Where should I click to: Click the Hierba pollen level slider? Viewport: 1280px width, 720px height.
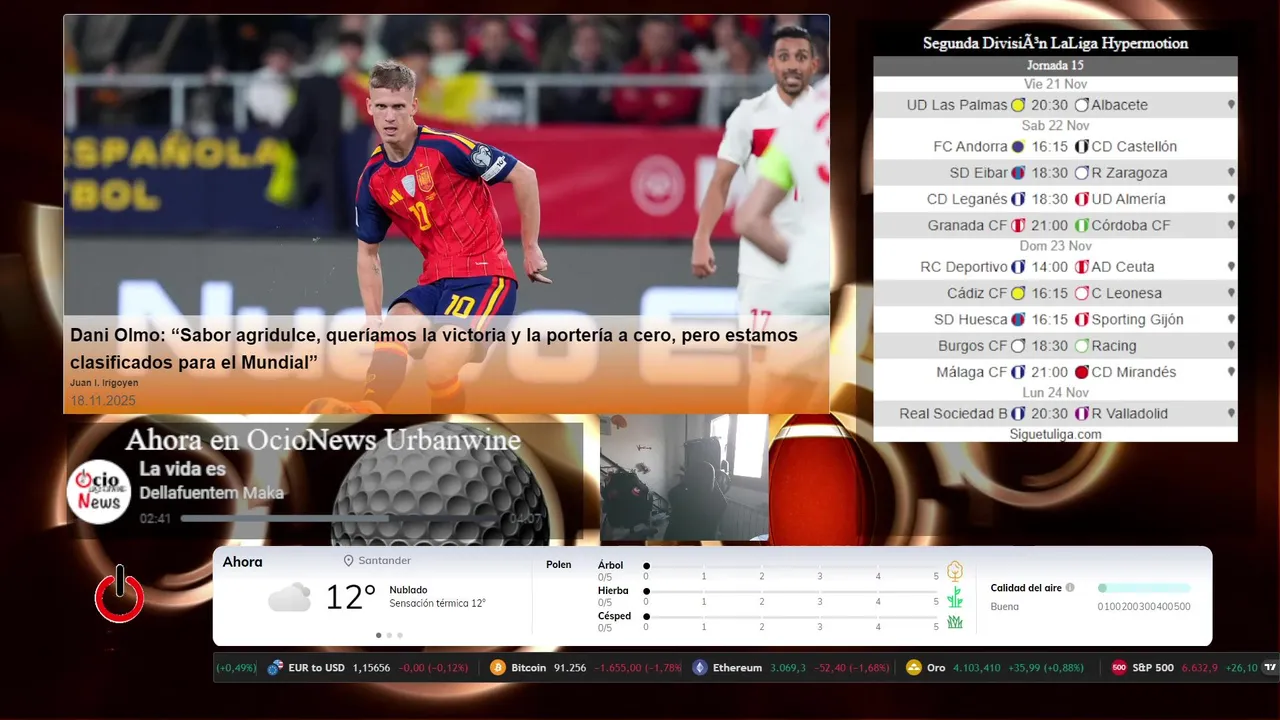pyautogui.click(x=791, y=592)
